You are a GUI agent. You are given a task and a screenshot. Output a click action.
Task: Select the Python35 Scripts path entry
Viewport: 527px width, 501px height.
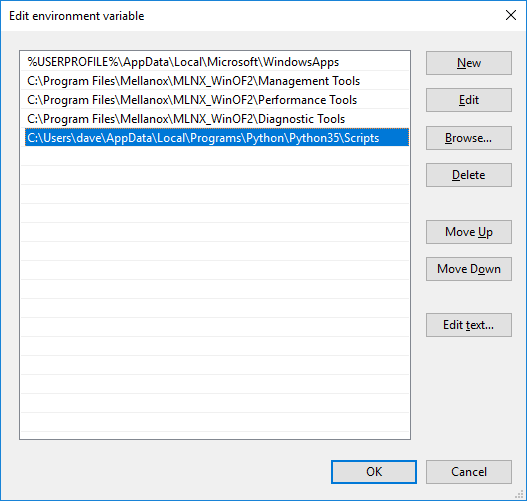(x=217, y=137)
